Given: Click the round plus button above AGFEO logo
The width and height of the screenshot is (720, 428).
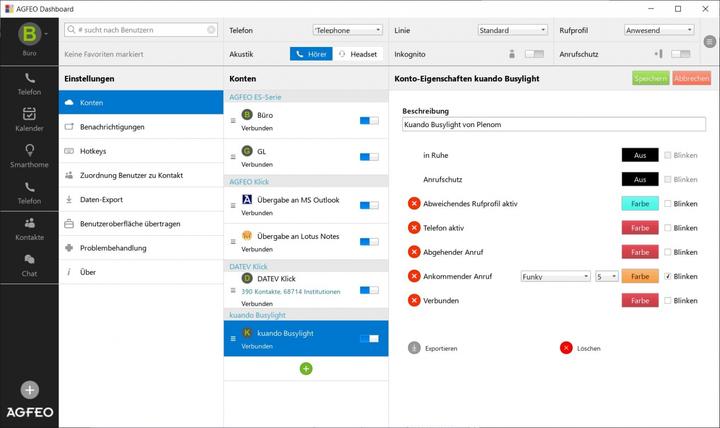Looking at the screenshot, I should (x=29, y=390).
